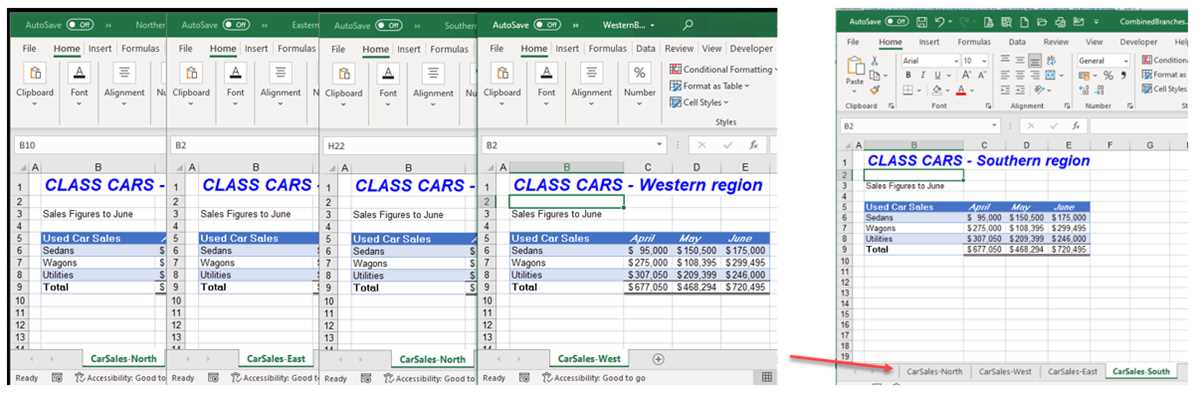
Task: Expand Name Box dropdown in WesternBranch window
Action: 658,145
